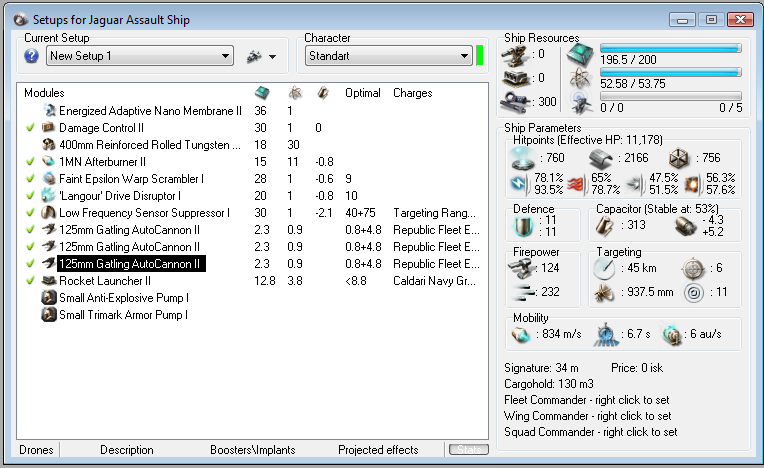Click the launcher hardpoints icon
Screen dimensions: 764x468
515,78
